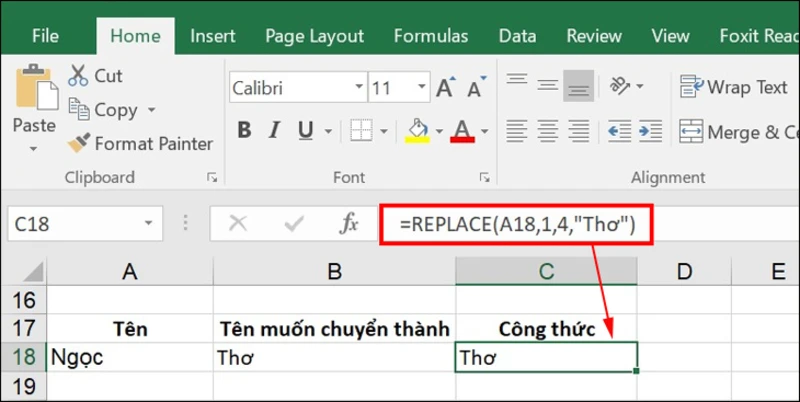Increase font size with large A
Image resolution: width=800 pixels, height=402 pixels.
click(445, 88)
